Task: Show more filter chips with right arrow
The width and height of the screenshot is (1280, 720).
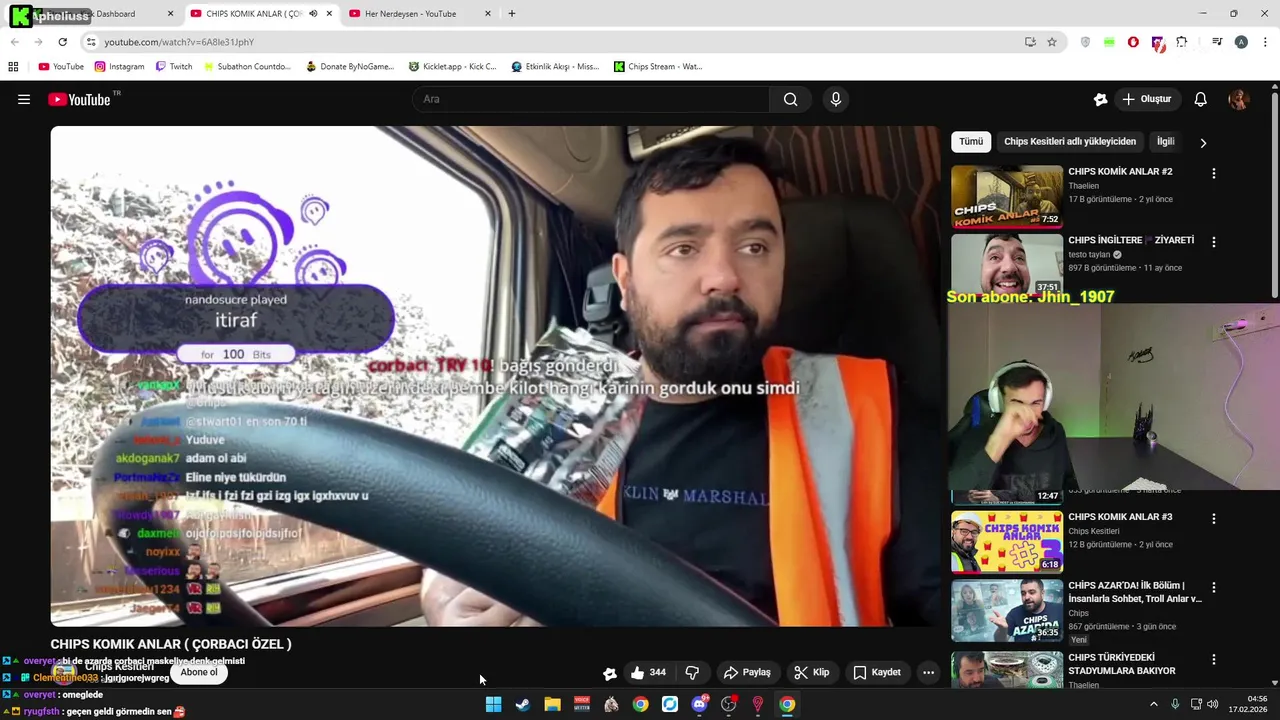Action: pos(1203,143)
